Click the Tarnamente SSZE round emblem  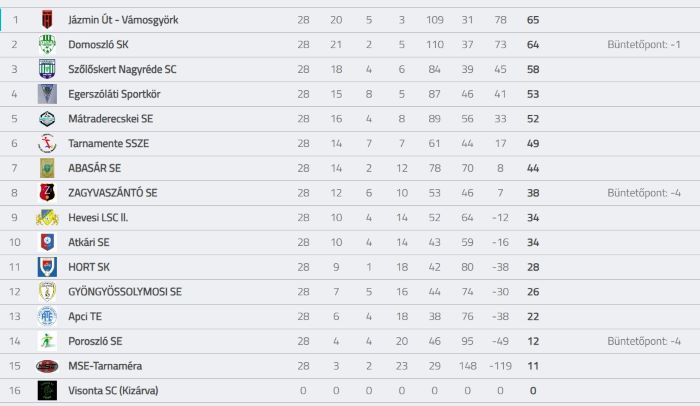click(47, 143)
